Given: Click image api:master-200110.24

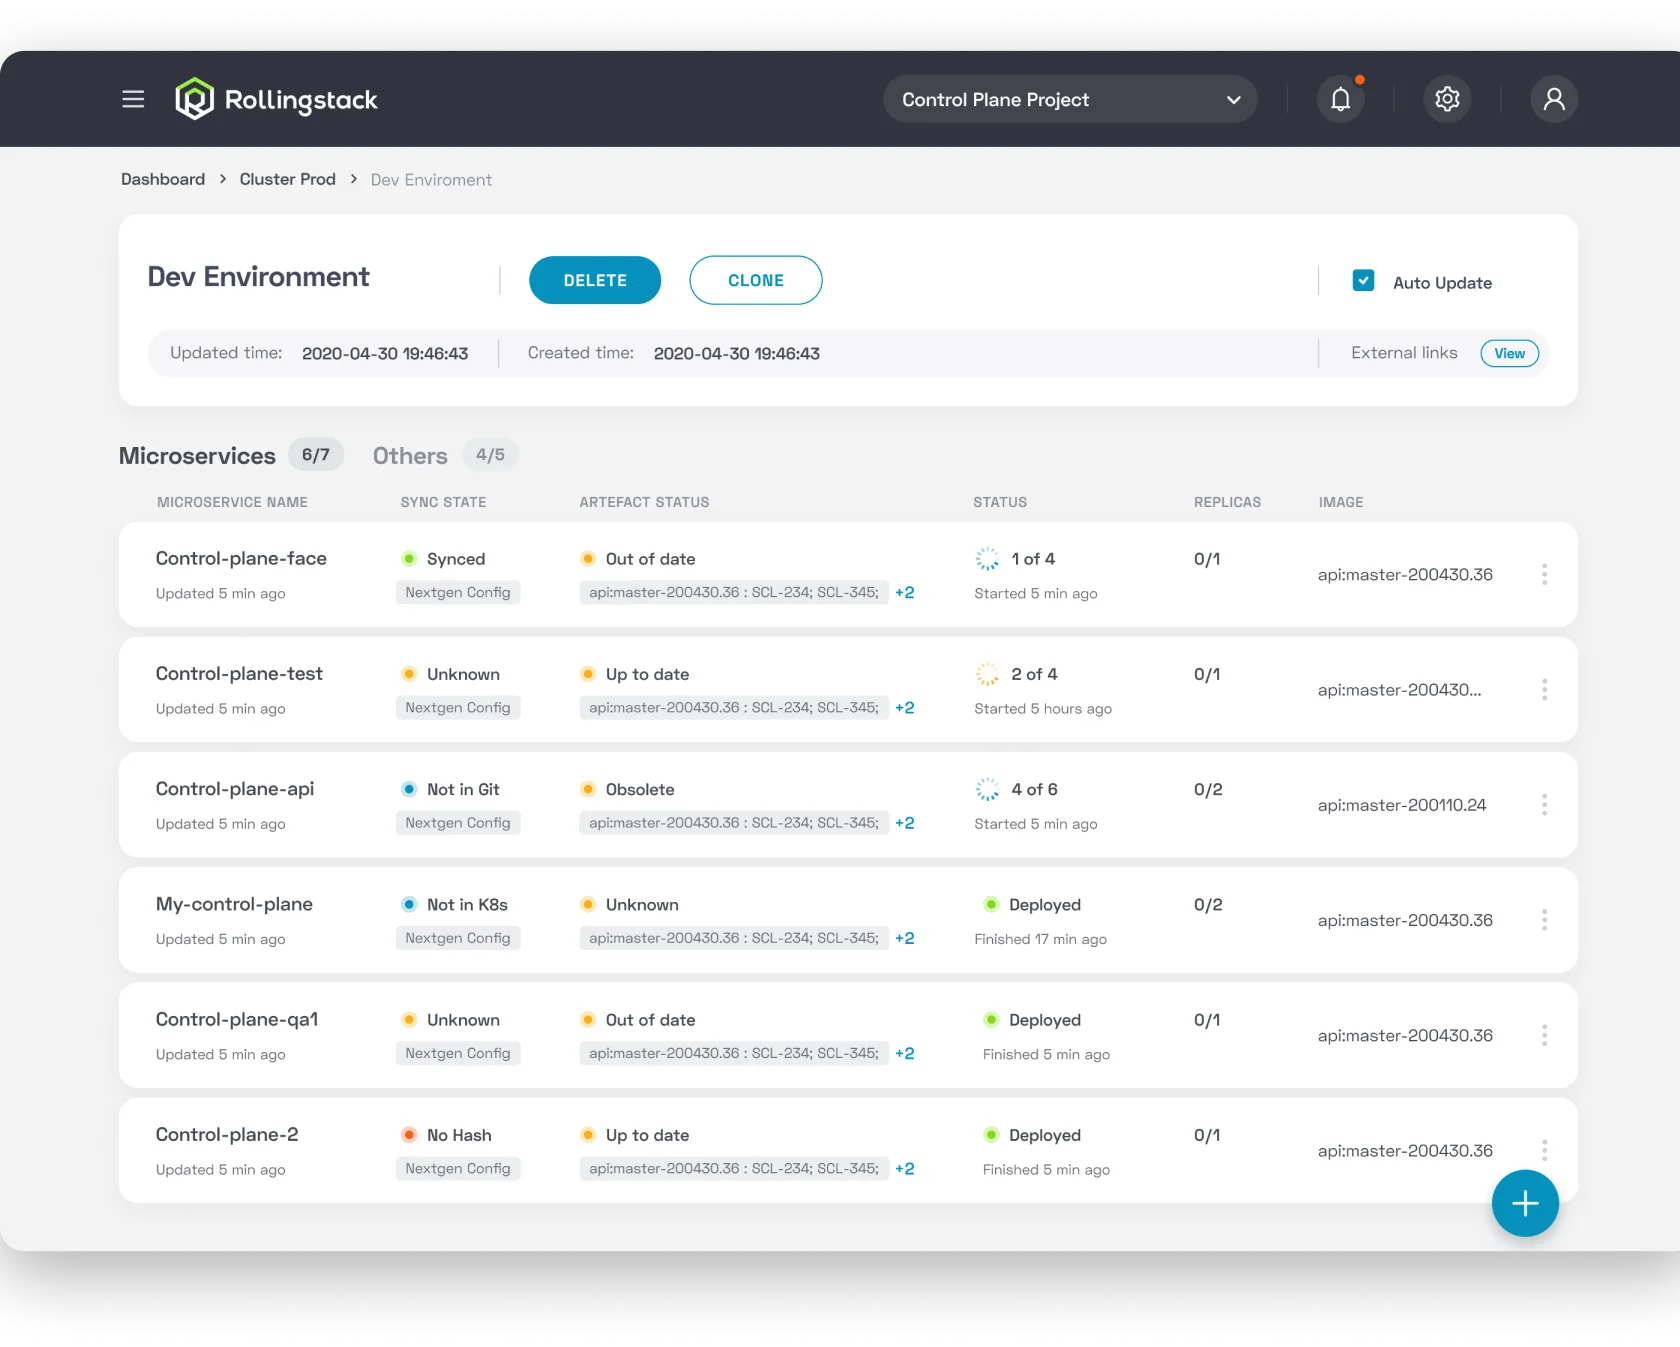Looking at the screenshot, I should (x=1402, y=805).
